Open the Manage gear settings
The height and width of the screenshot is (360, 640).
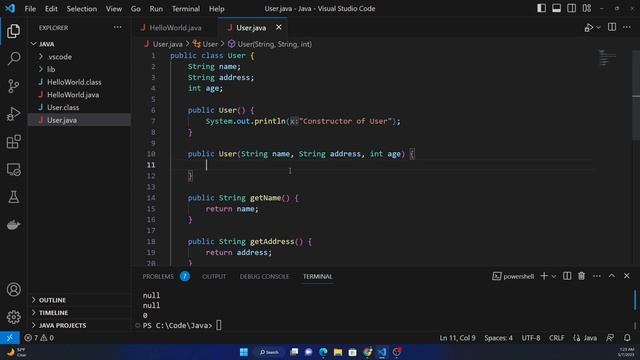point(13,317)
